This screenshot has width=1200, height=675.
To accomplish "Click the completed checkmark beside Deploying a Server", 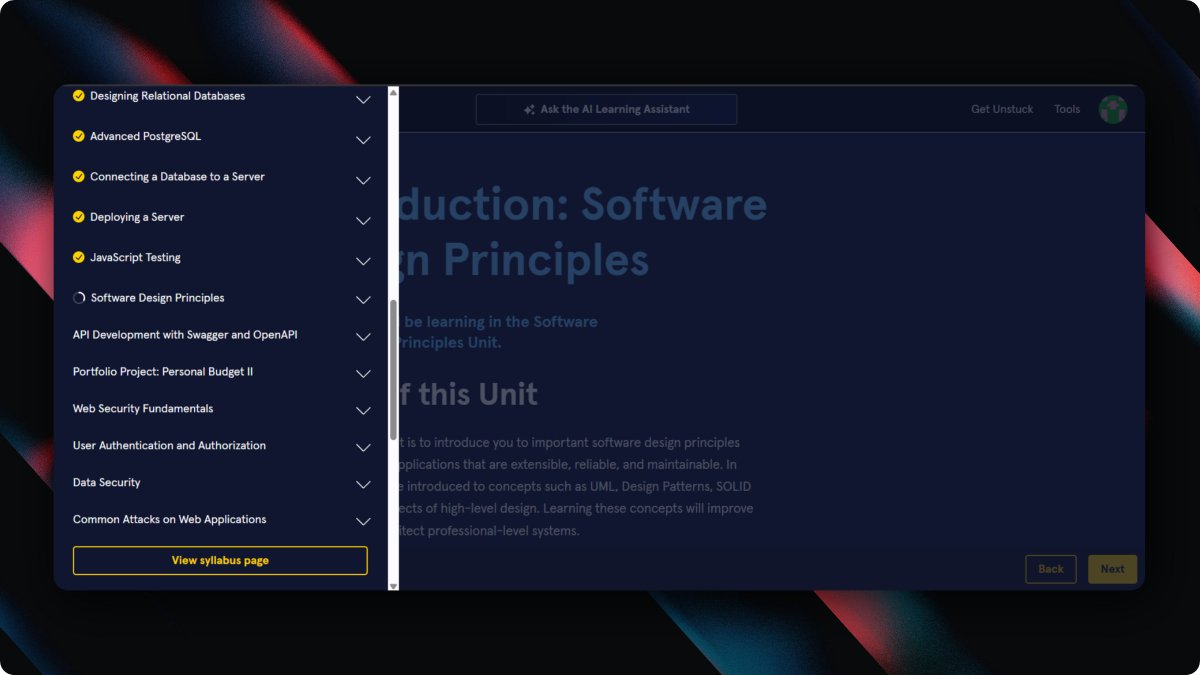I will (x=79, y=217).
